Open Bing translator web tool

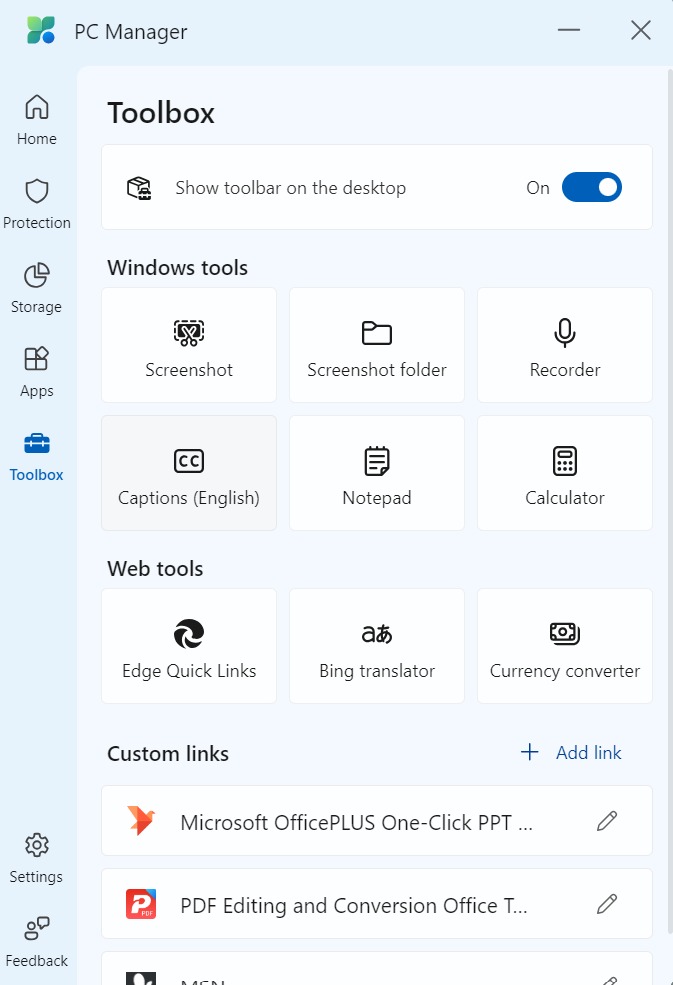pos(377,646)
